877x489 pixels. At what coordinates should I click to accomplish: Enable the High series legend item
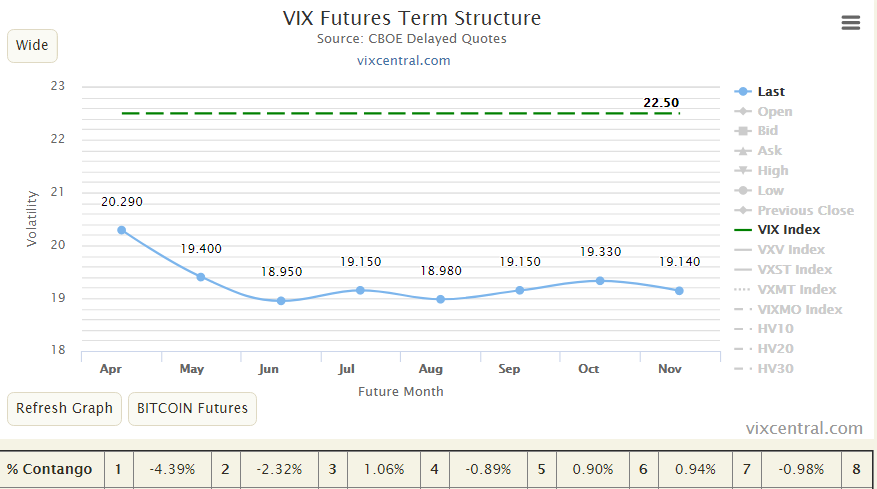tap(772, 171)
